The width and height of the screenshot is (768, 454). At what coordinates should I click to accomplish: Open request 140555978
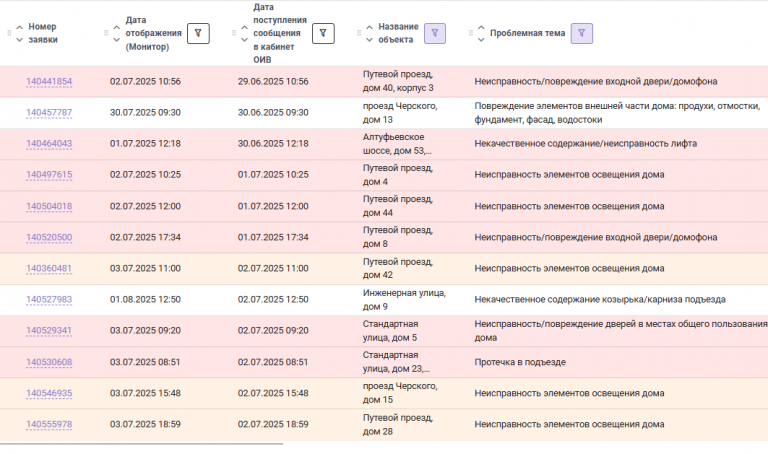click(x=49, y=424)
